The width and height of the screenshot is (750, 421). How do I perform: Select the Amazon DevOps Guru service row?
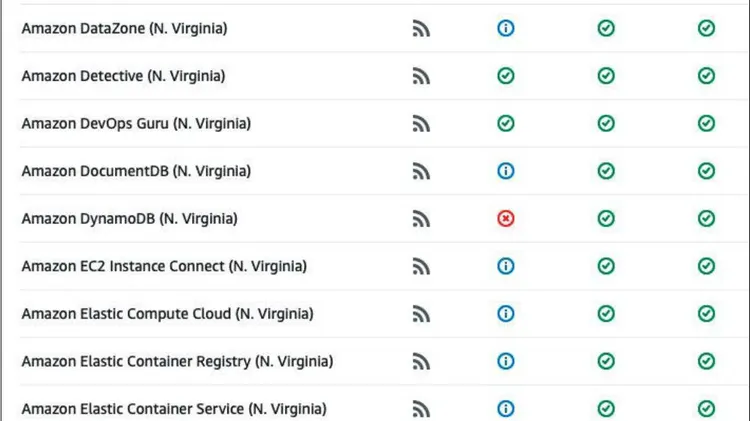coord(136,124)
